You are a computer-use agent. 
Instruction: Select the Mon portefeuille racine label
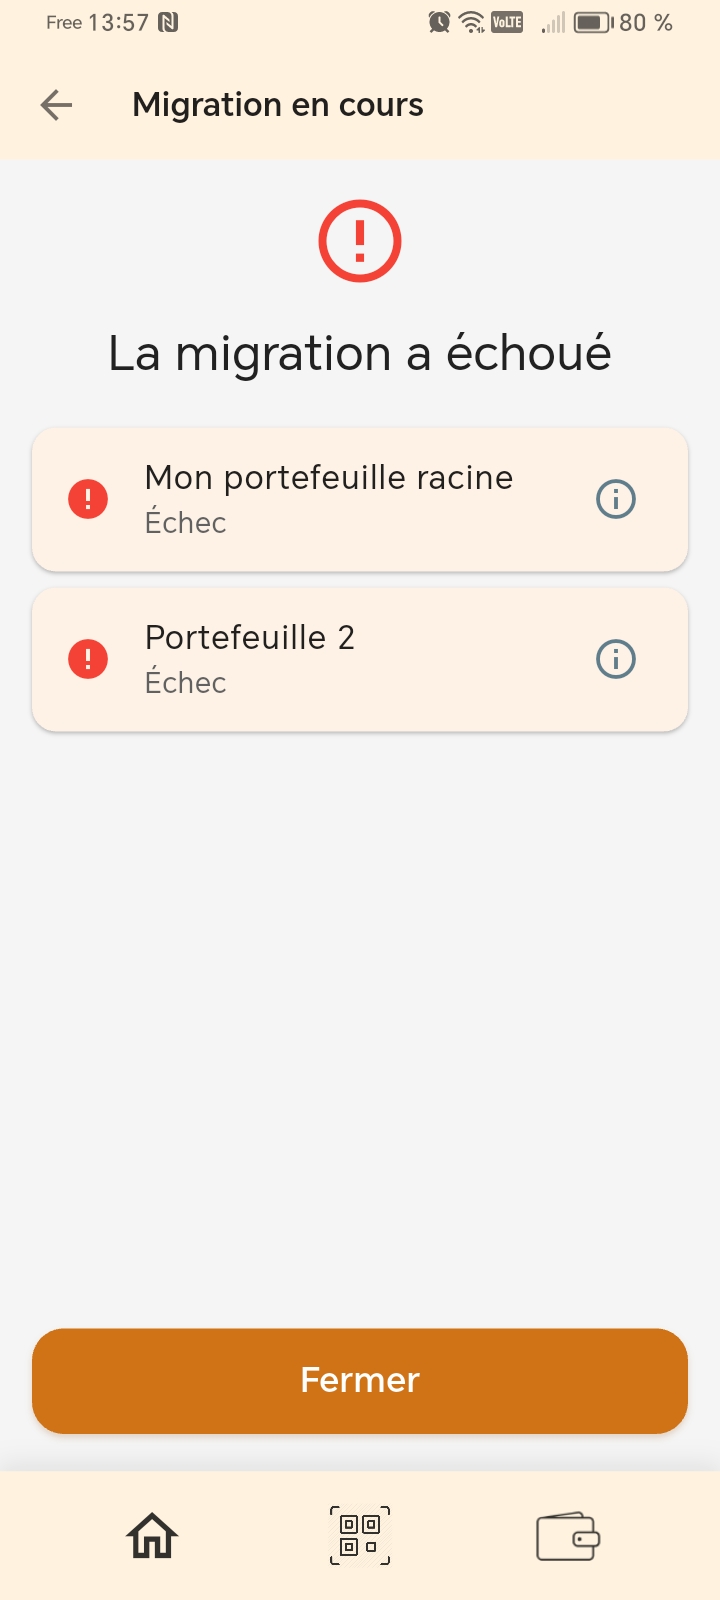[329, 478]
